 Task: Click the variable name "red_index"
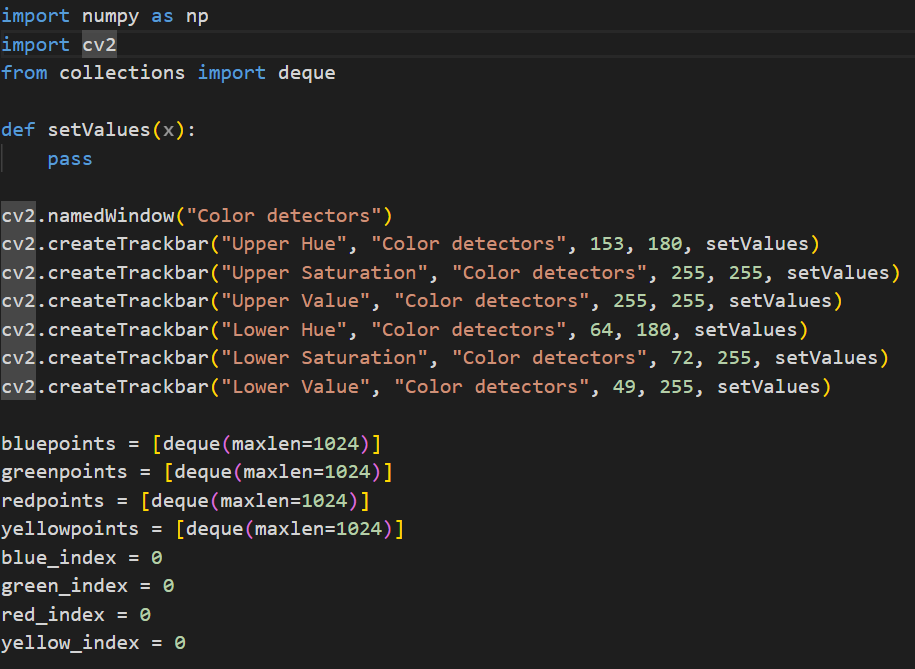pyautogui.click(x=53, y=615)
